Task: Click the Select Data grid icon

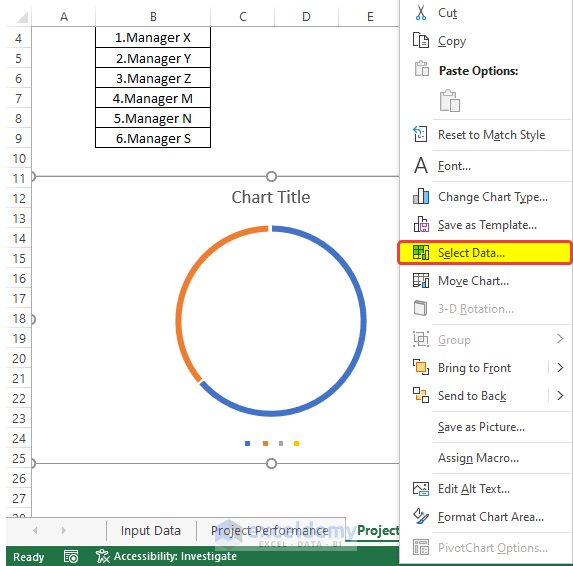Action: click(421, 252)
